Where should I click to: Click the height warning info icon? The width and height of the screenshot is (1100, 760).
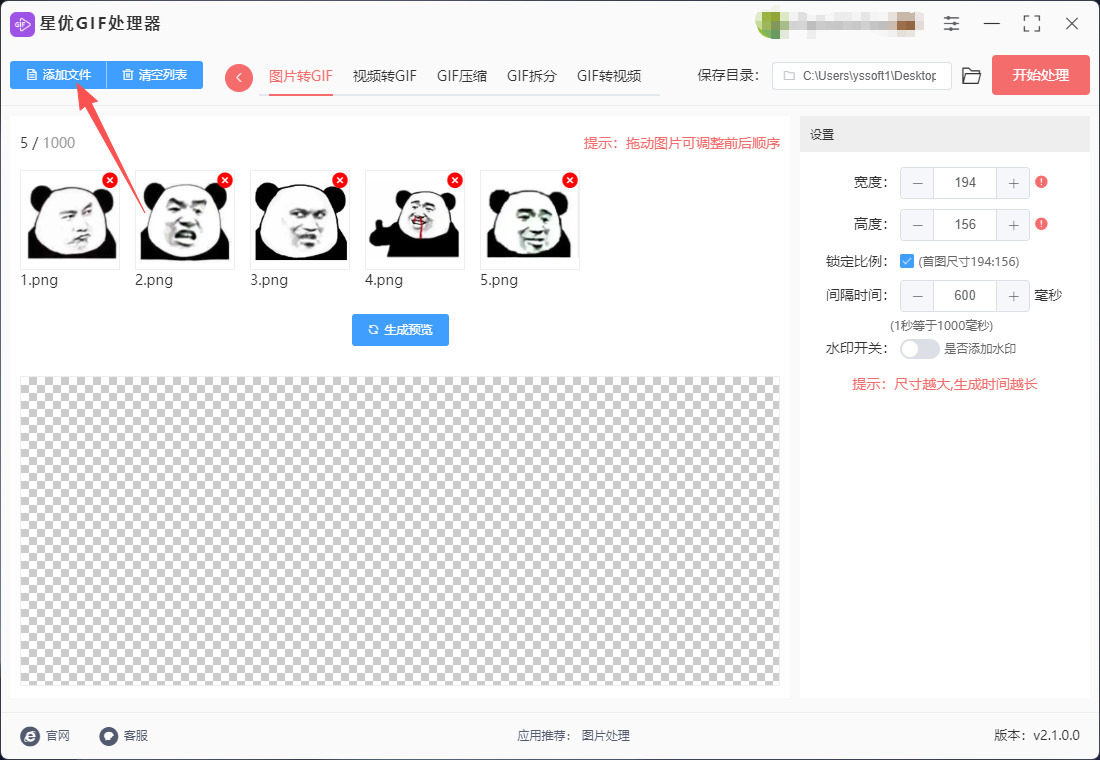(1041, 225)
